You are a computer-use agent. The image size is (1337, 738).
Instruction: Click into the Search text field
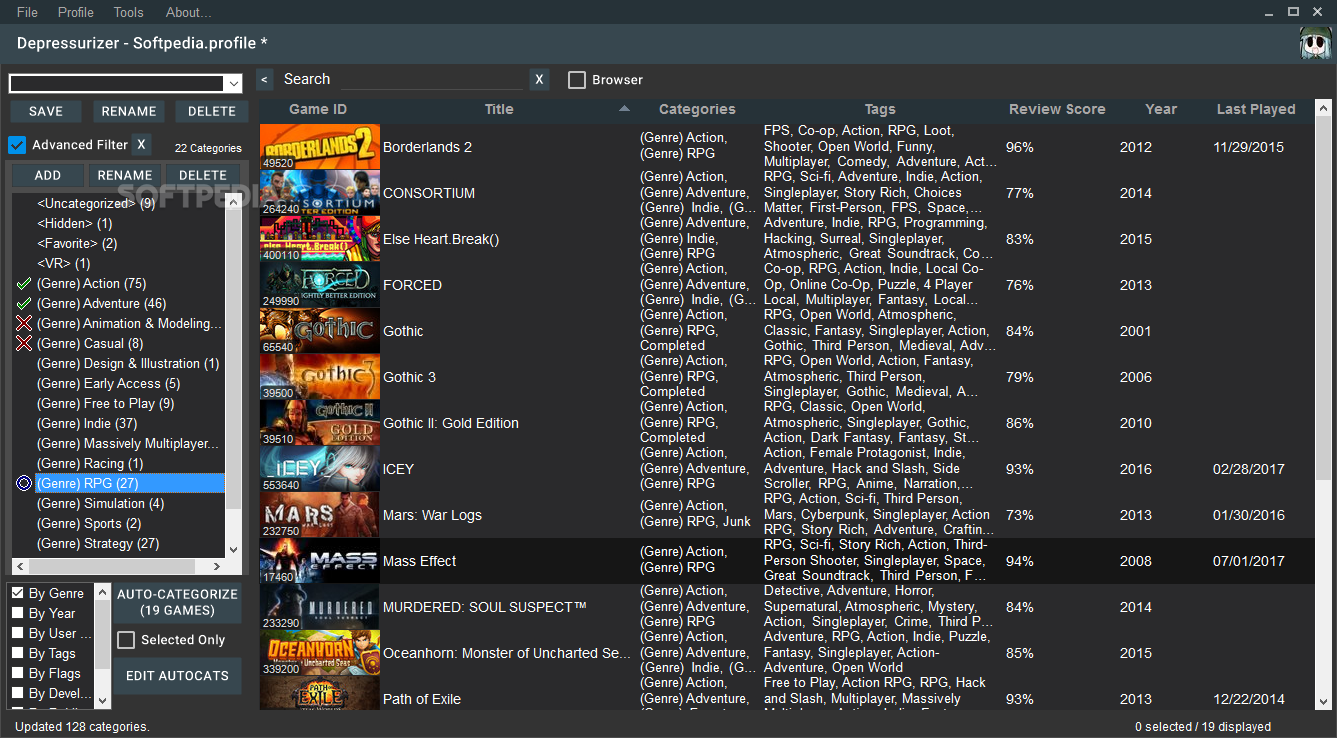[431, 80]
